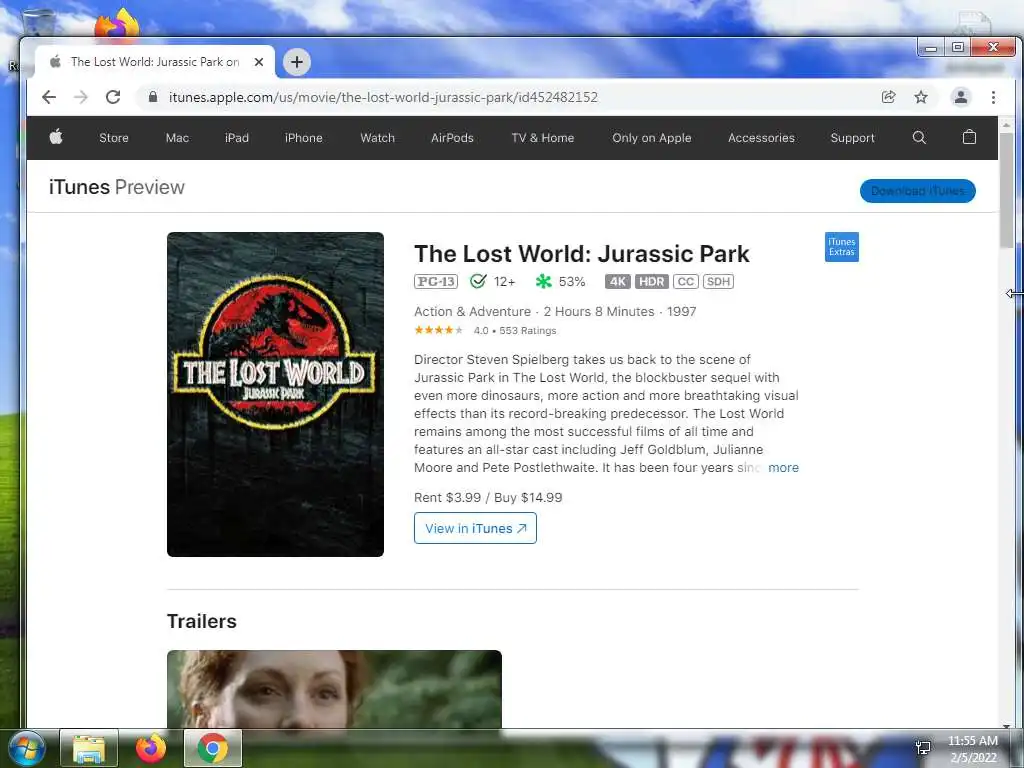The image size is (1024, 768).
Task: Open the Support menu item
Action: point(852,138)
